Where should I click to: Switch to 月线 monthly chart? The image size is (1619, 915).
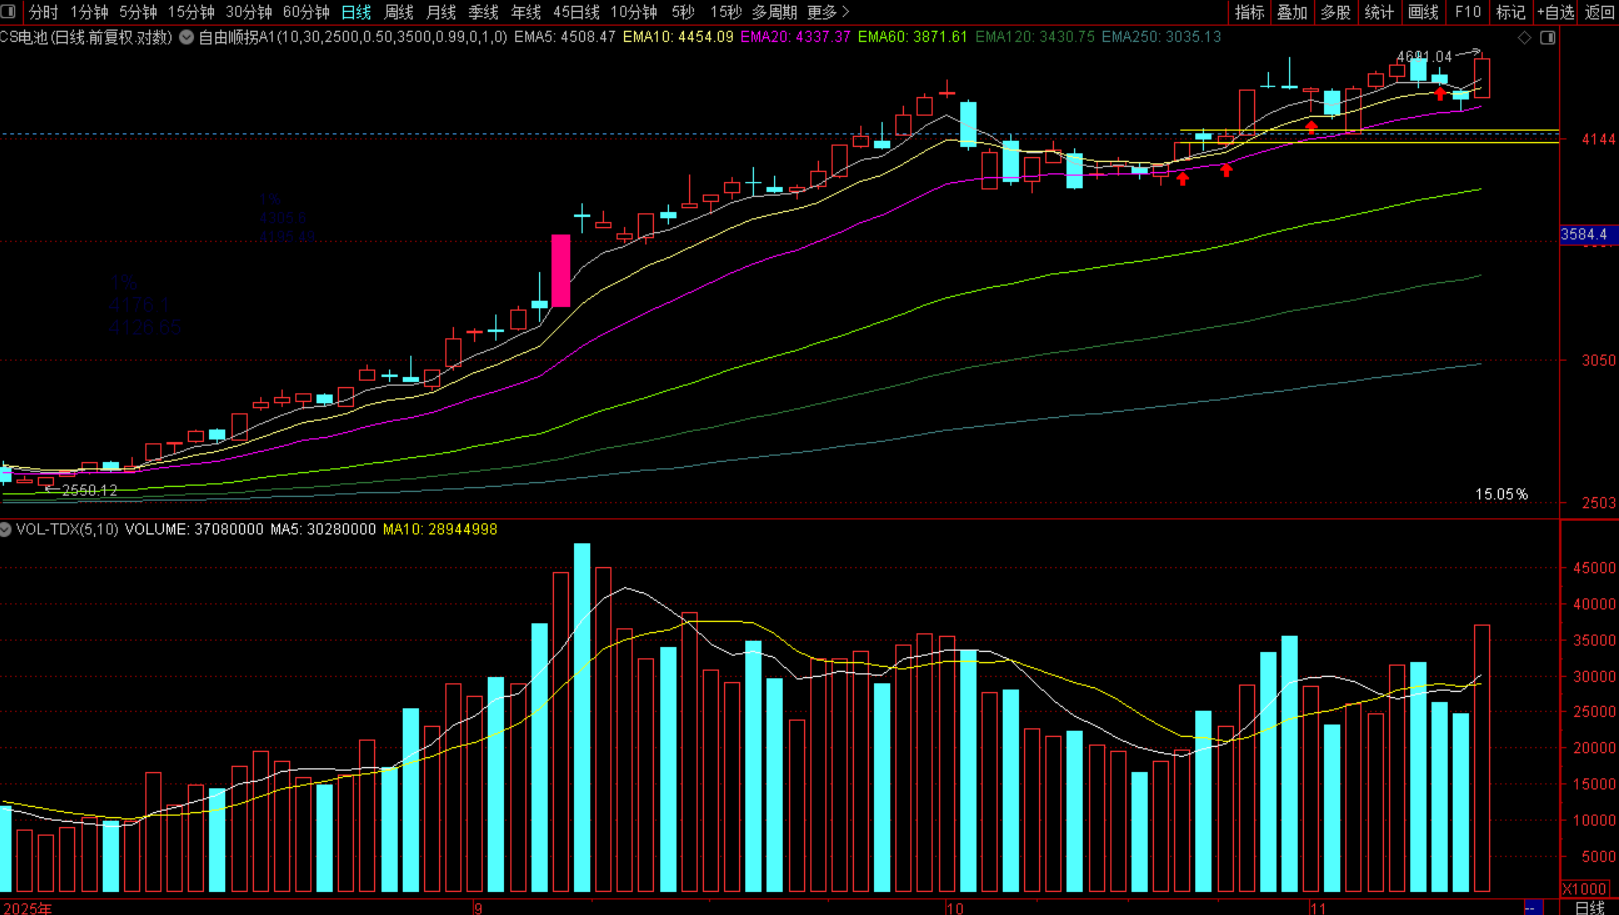pyautogui.click(x=441, y=12)
